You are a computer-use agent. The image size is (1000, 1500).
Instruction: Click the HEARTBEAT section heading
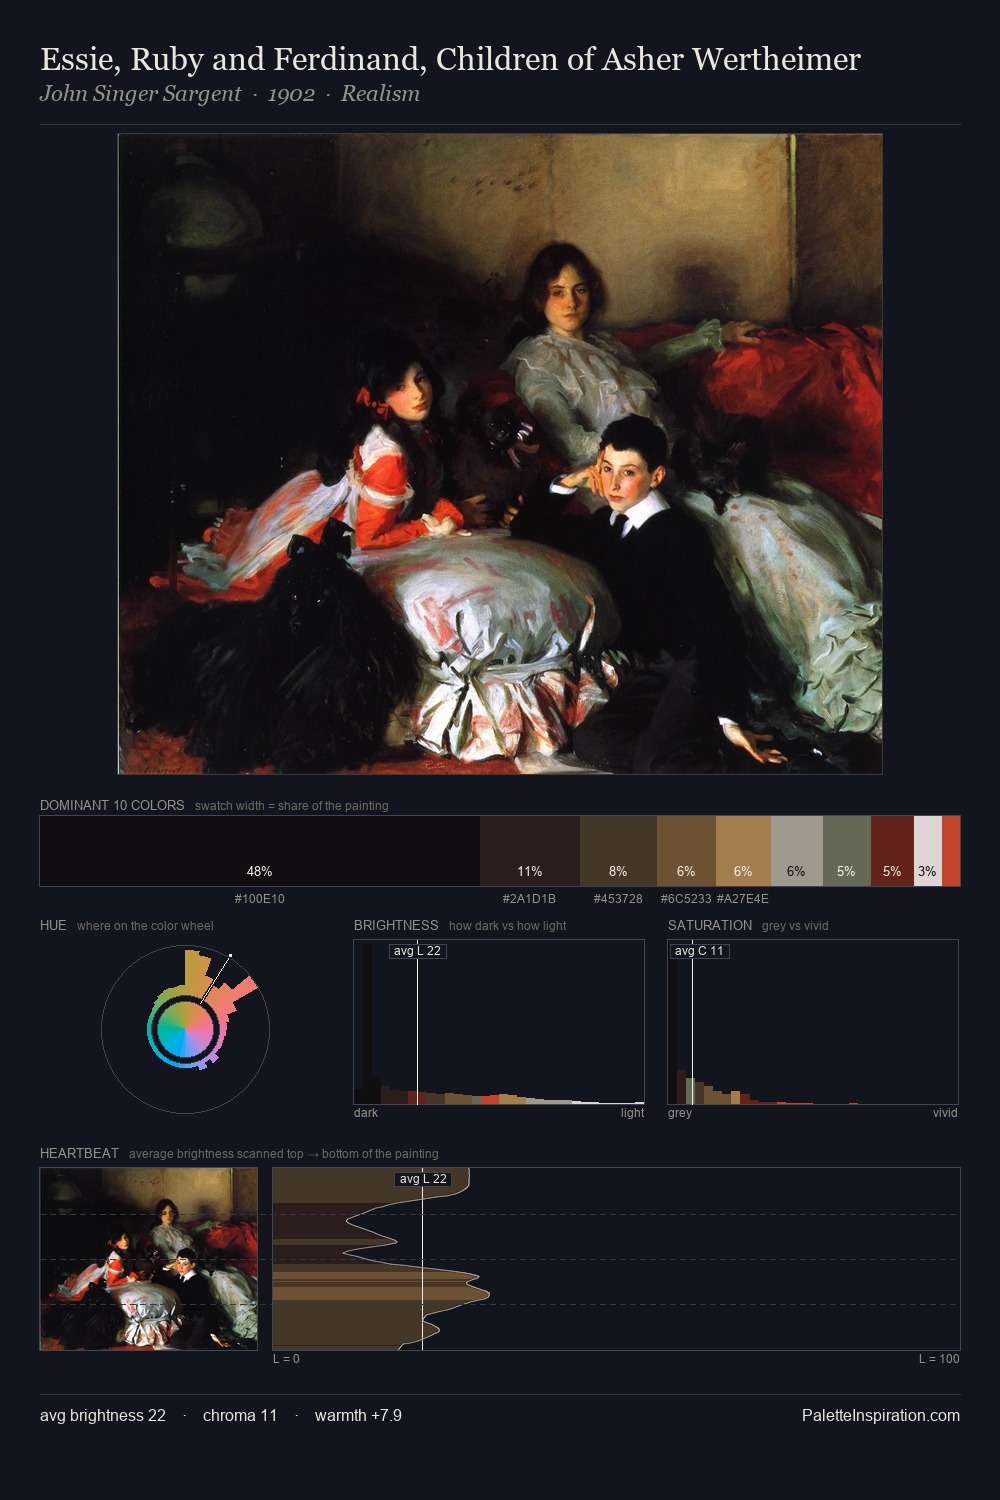click(x=79, y=1153)
